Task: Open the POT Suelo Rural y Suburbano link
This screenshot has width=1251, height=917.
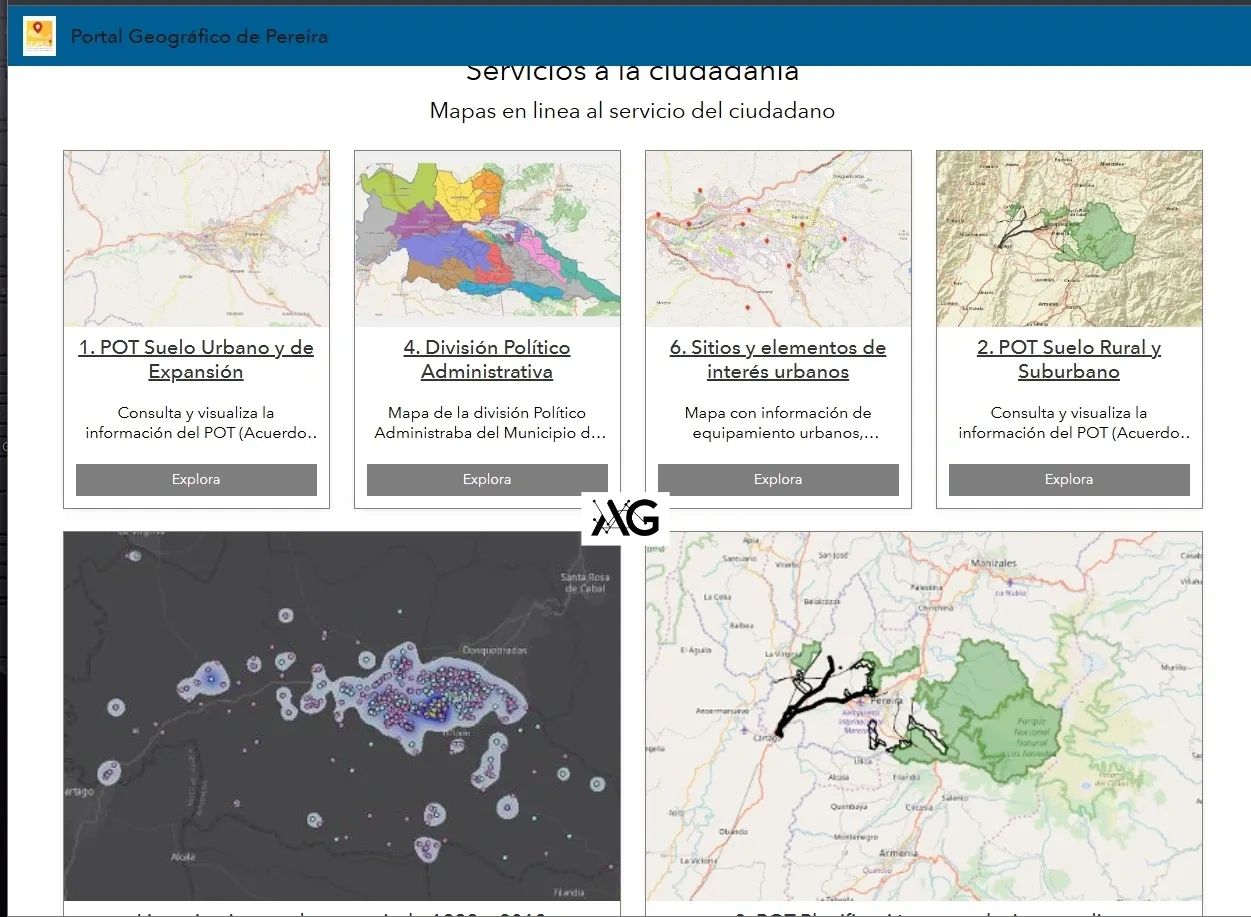Action: (x=1068, y=359)
